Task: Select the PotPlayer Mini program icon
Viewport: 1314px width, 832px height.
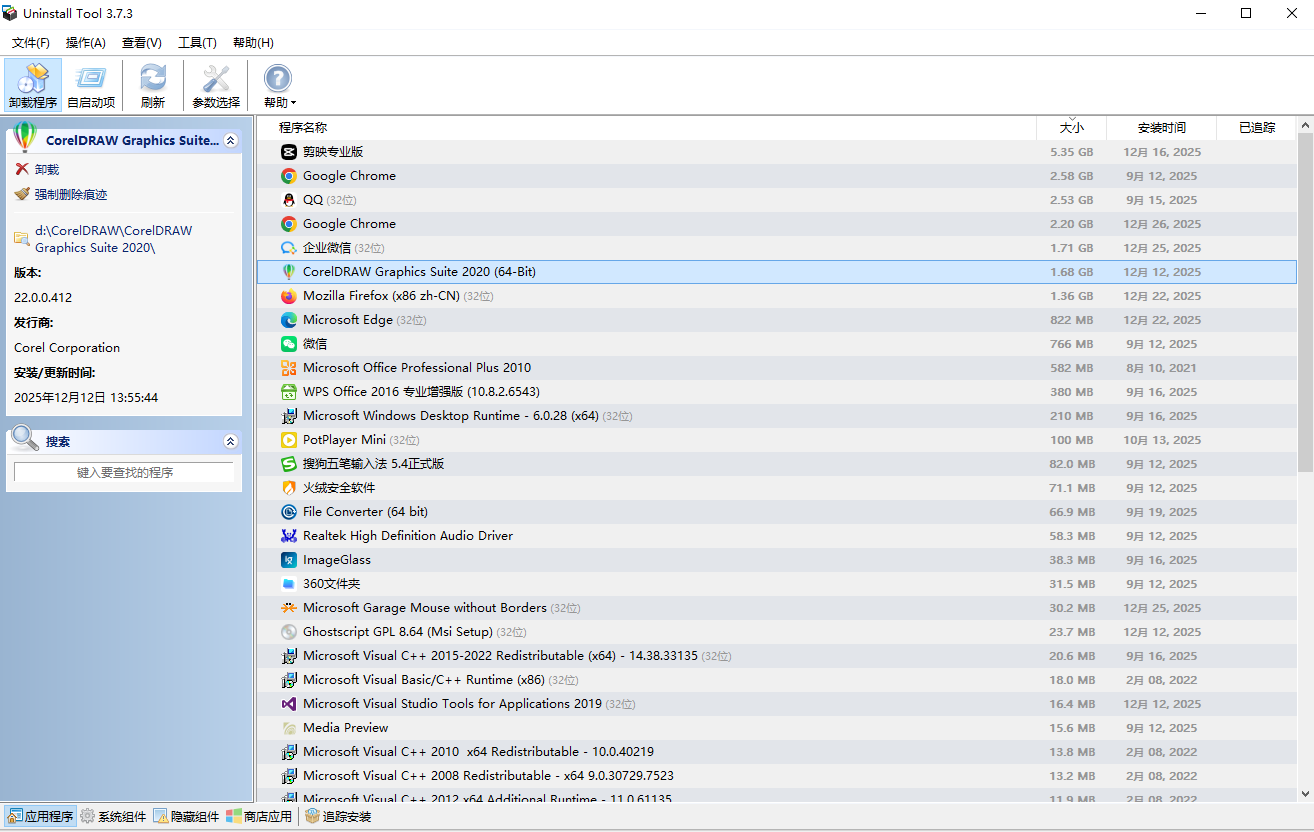Action: [x=289, y=440]
